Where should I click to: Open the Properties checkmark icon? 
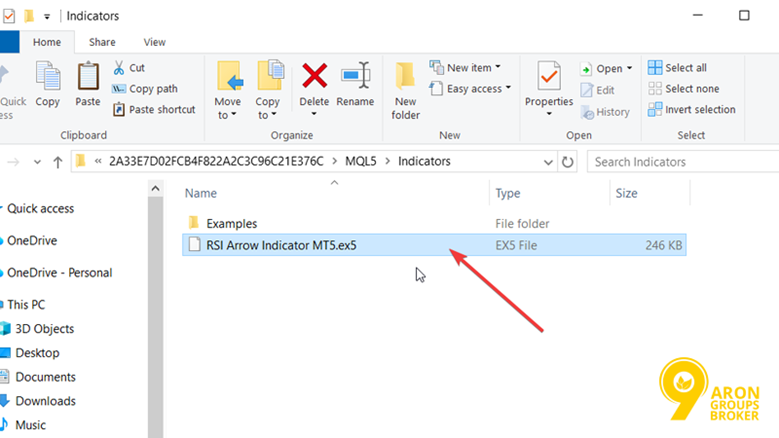click(x=549, y=77)
